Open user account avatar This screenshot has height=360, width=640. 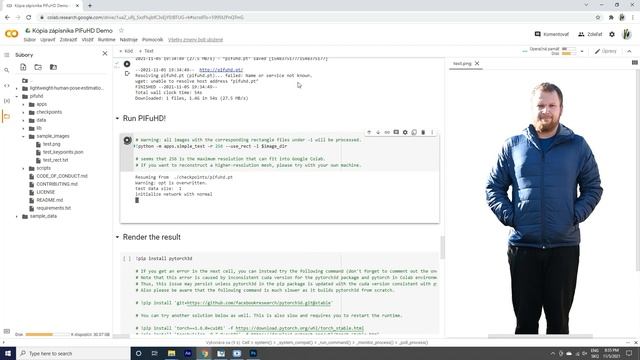[627, 34]
